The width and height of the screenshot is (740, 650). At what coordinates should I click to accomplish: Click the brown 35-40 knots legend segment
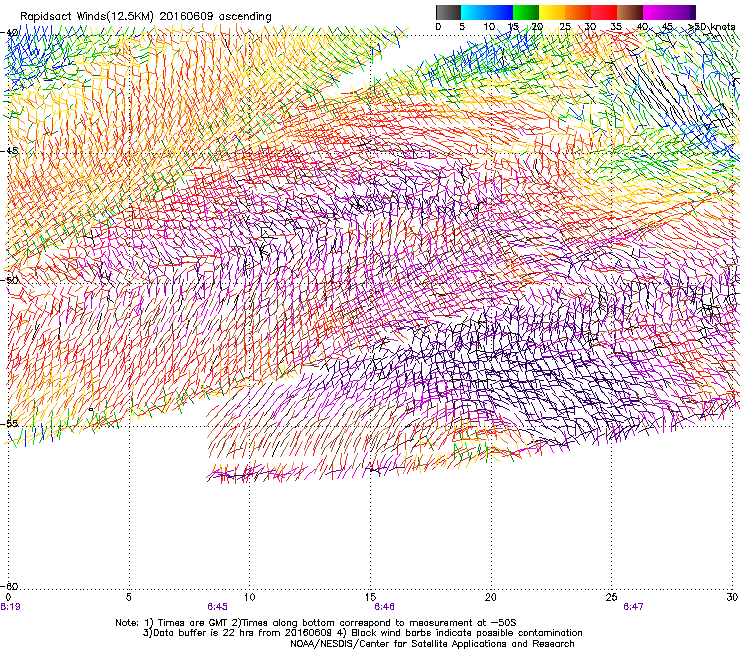pos(630,12)
